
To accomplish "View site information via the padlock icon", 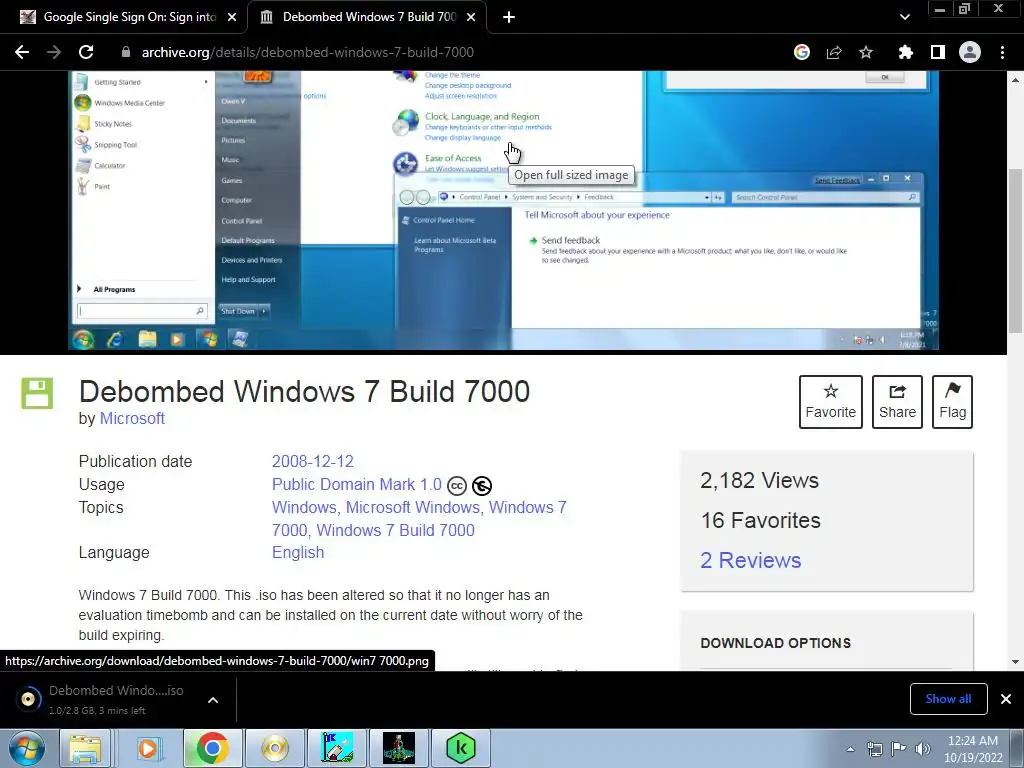I will [126, 52].
